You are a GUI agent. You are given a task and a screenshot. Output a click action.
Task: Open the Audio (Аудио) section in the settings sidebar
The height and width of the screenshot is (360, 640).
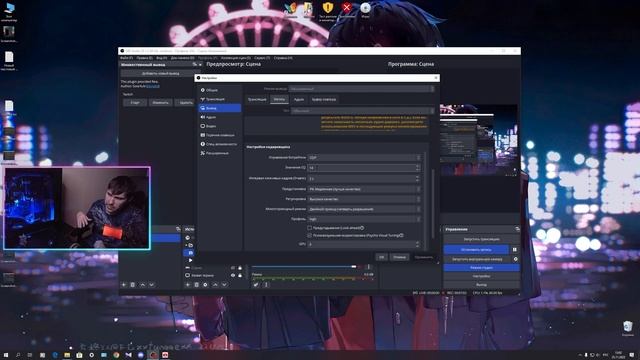[x=220, y=117]
